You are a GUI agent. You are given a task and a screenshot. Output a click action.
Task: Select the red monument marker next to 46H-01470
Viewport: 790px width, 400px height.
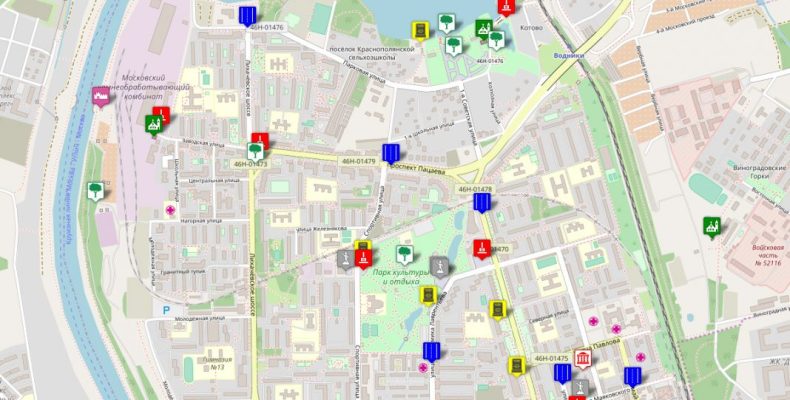tap(482, 247)
